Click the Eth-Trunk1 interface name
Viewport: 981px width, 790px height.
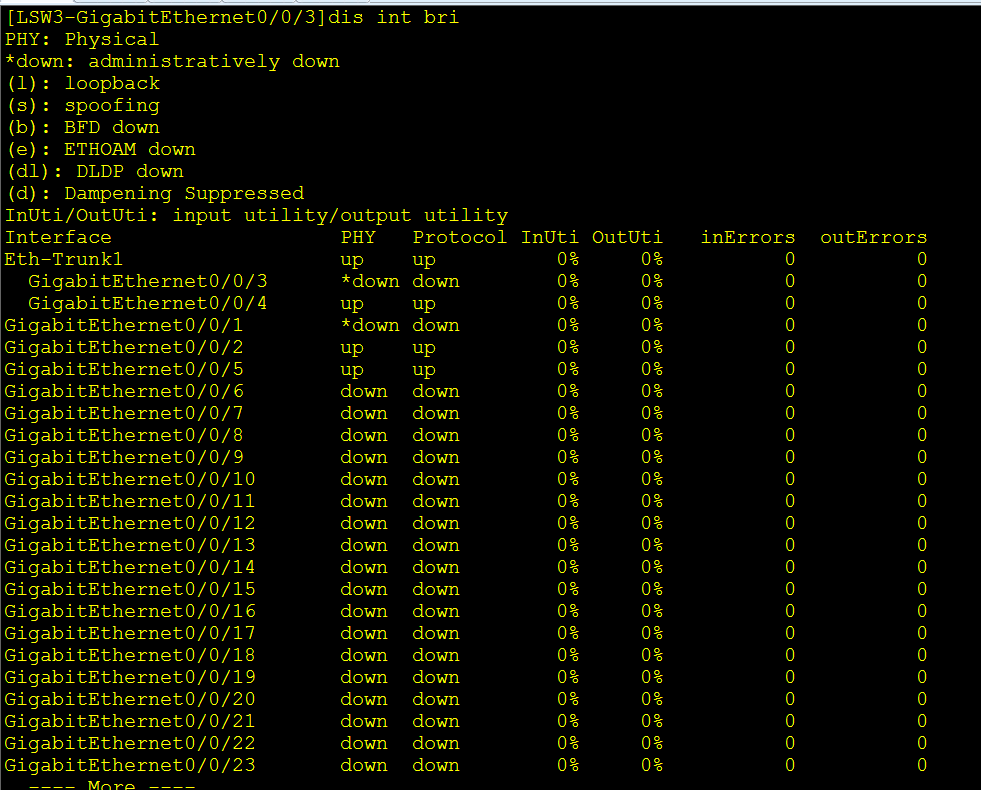[x=62, y=259]
